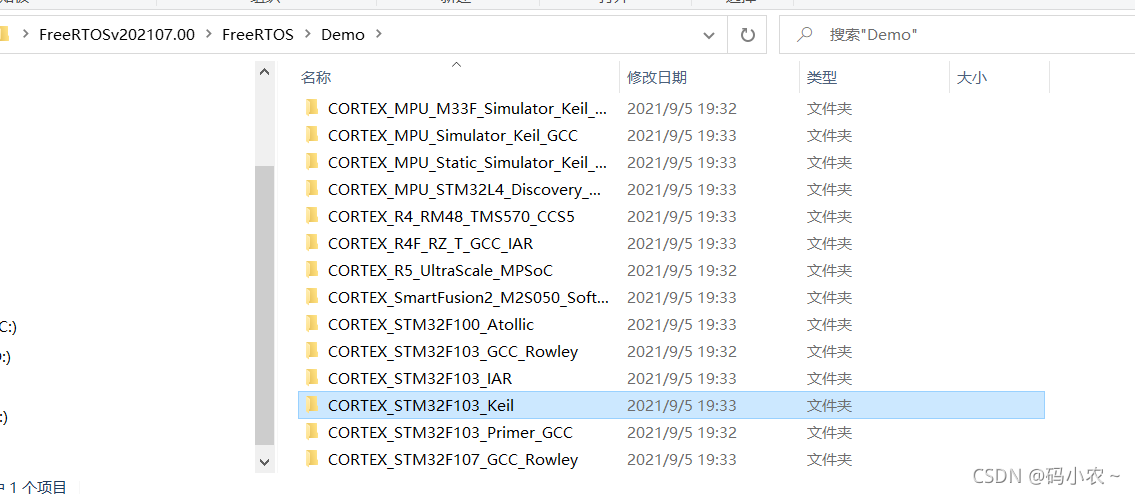Select folder name CORTEX_MPU_M33F_Simulator_Keil_...
The height and width of the screenshot is (494, 1135).
click(467, 109)
